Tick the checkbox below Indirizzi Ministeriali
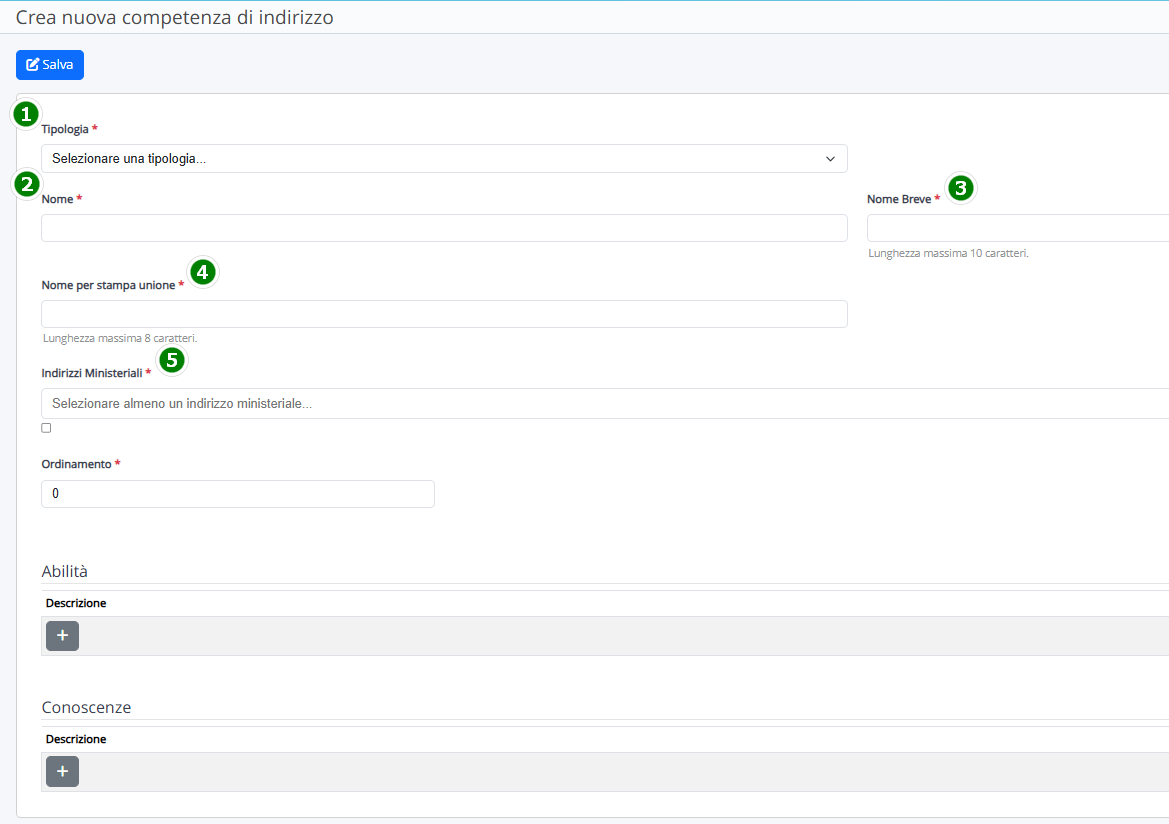The height and width of the screenshot is (824, 1169). pyautogui.click(x=46, y=428)
